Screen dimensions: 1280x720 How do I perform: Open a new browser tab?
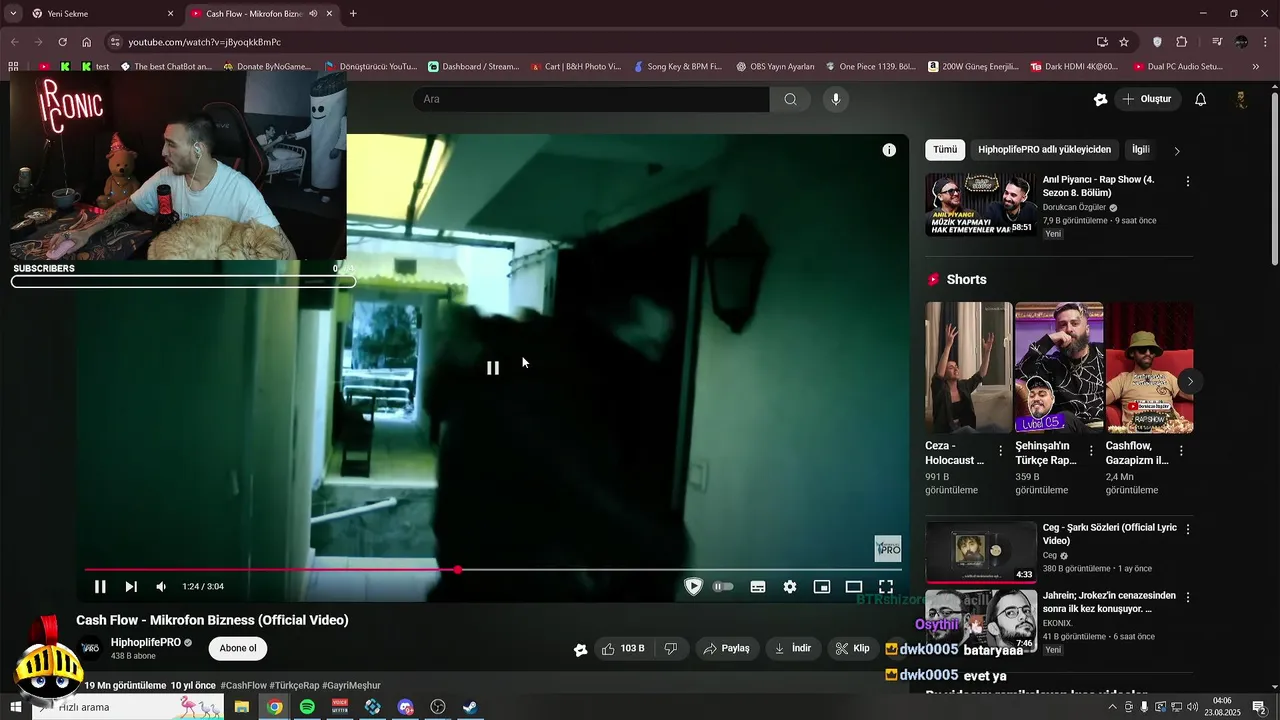tap(353, 14)
